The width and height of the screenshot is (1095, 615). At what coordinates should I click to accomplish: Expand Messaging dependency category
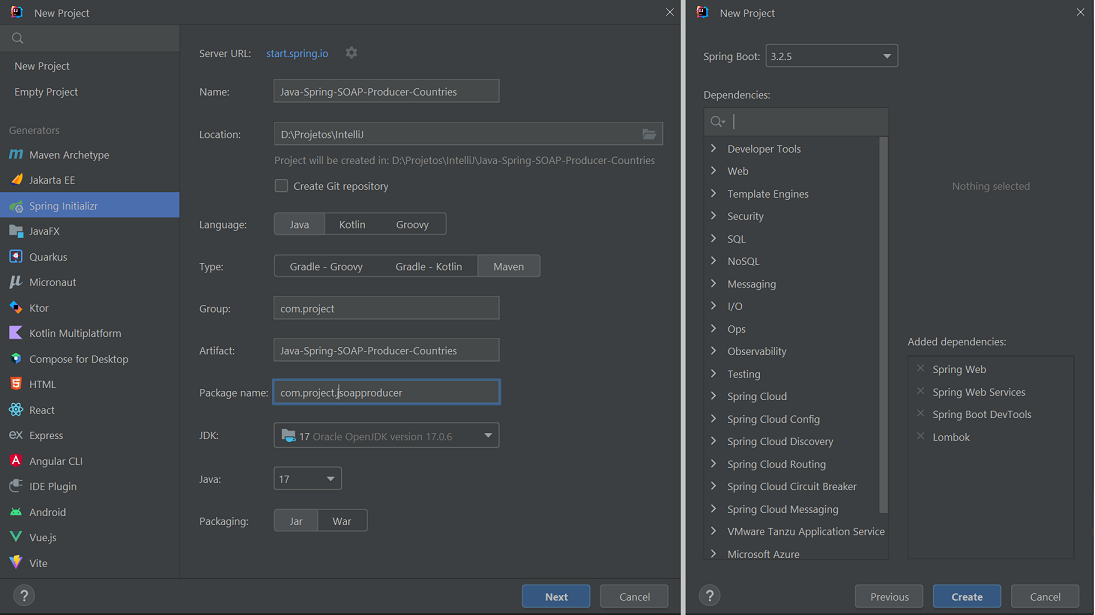pyautogui.click(x=713, y=283)
